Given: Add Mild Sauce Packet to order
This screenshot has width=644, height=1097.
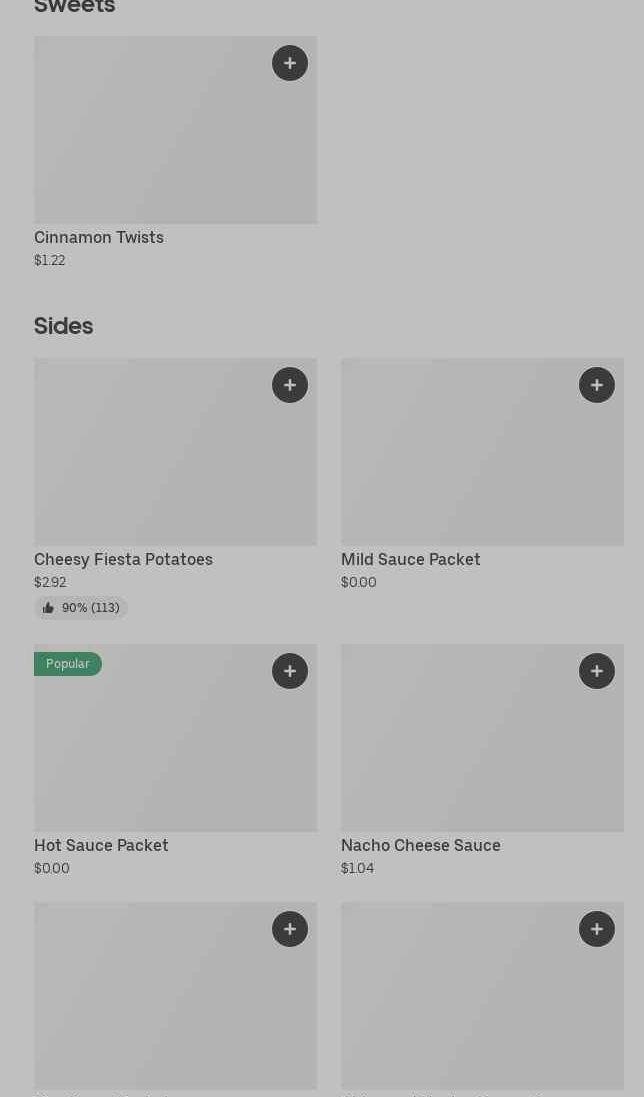Looking at the screenshot, I should (597, 385).
